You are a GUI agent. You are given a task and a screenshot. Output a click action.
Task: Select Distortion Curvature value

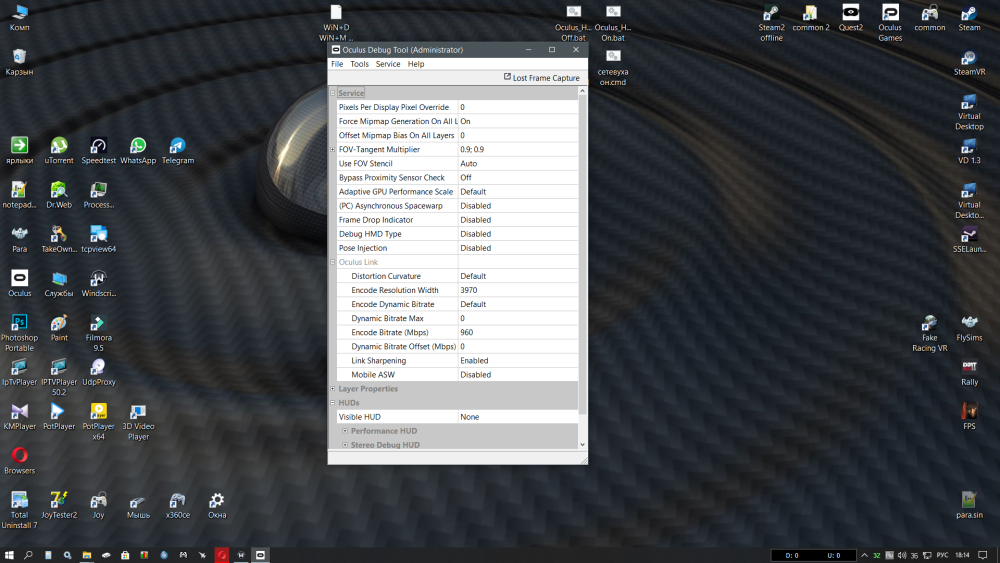pos(518,276)
